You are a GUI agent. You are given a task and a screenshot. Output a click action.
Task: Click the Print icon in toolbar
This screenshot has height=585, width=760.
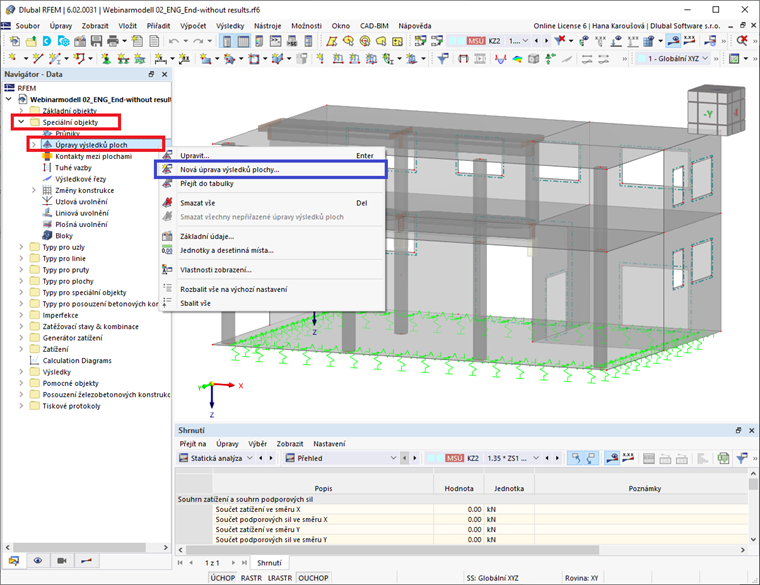tap(113, 42)
